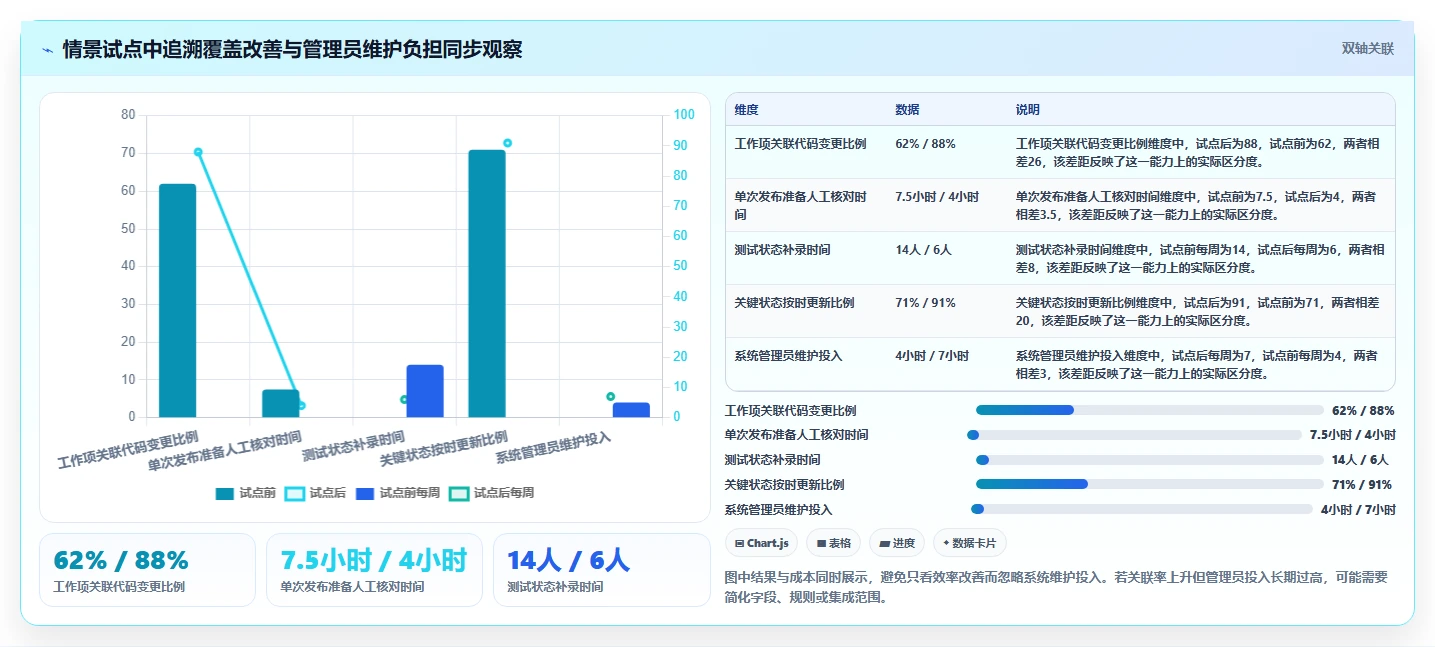Click progress value label 71% / 91%
1435x647 pixels.
[1362, 485]
